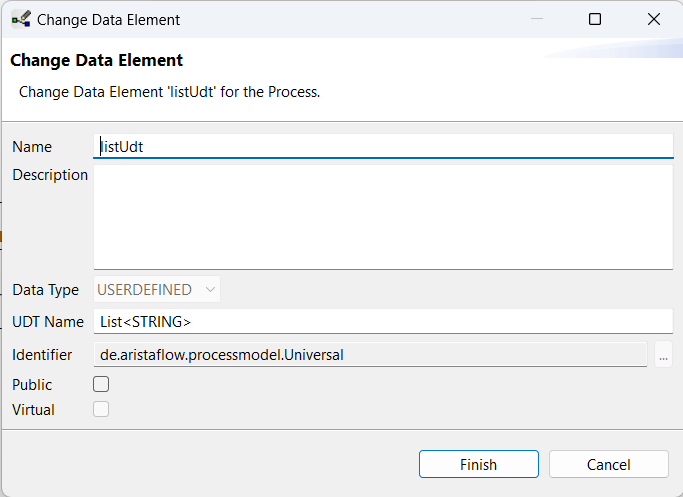Click the chevron arrow of Data Type dropdown
The image size is (683, 497).
pos(210,290)
